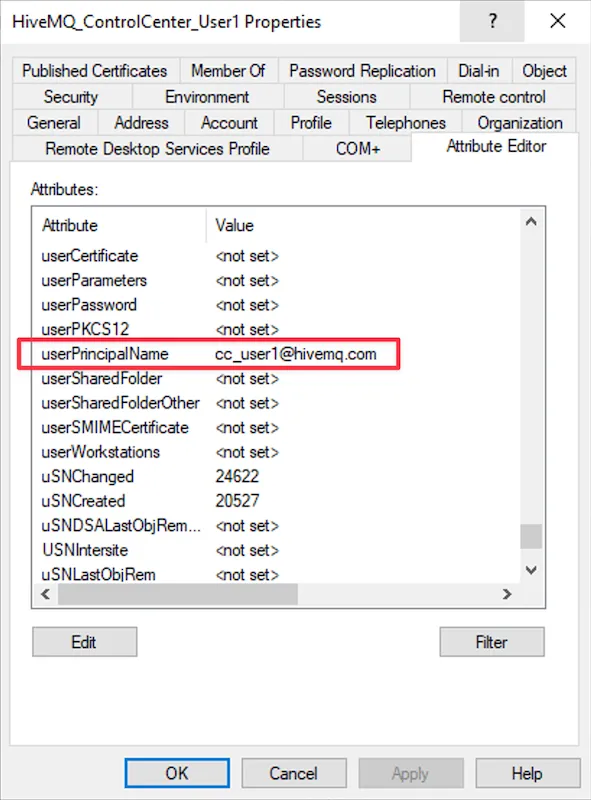
Task: Select the userCertificate attribute row
Action: pos(276,256)
